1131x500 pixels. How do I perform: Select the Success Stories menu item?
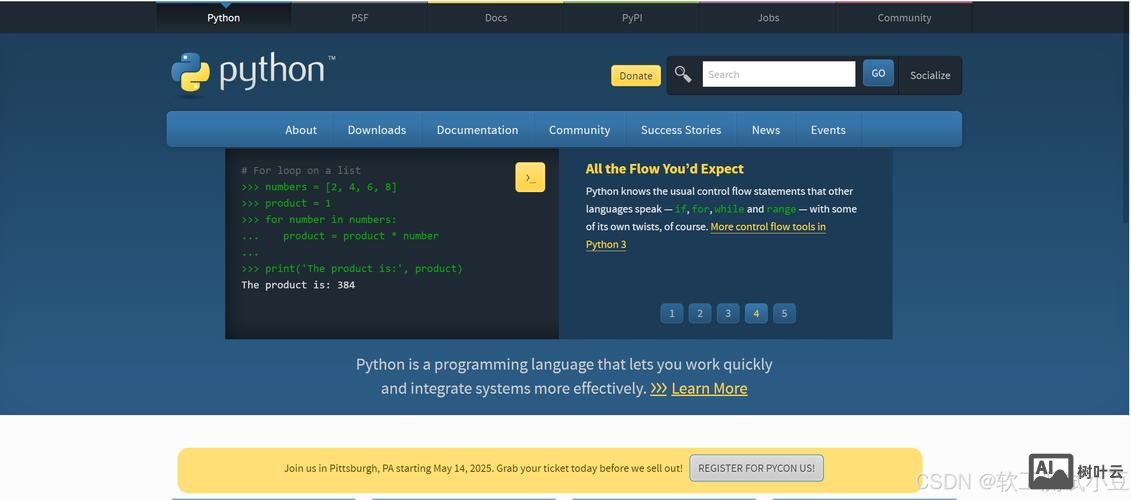coord(680,130)
